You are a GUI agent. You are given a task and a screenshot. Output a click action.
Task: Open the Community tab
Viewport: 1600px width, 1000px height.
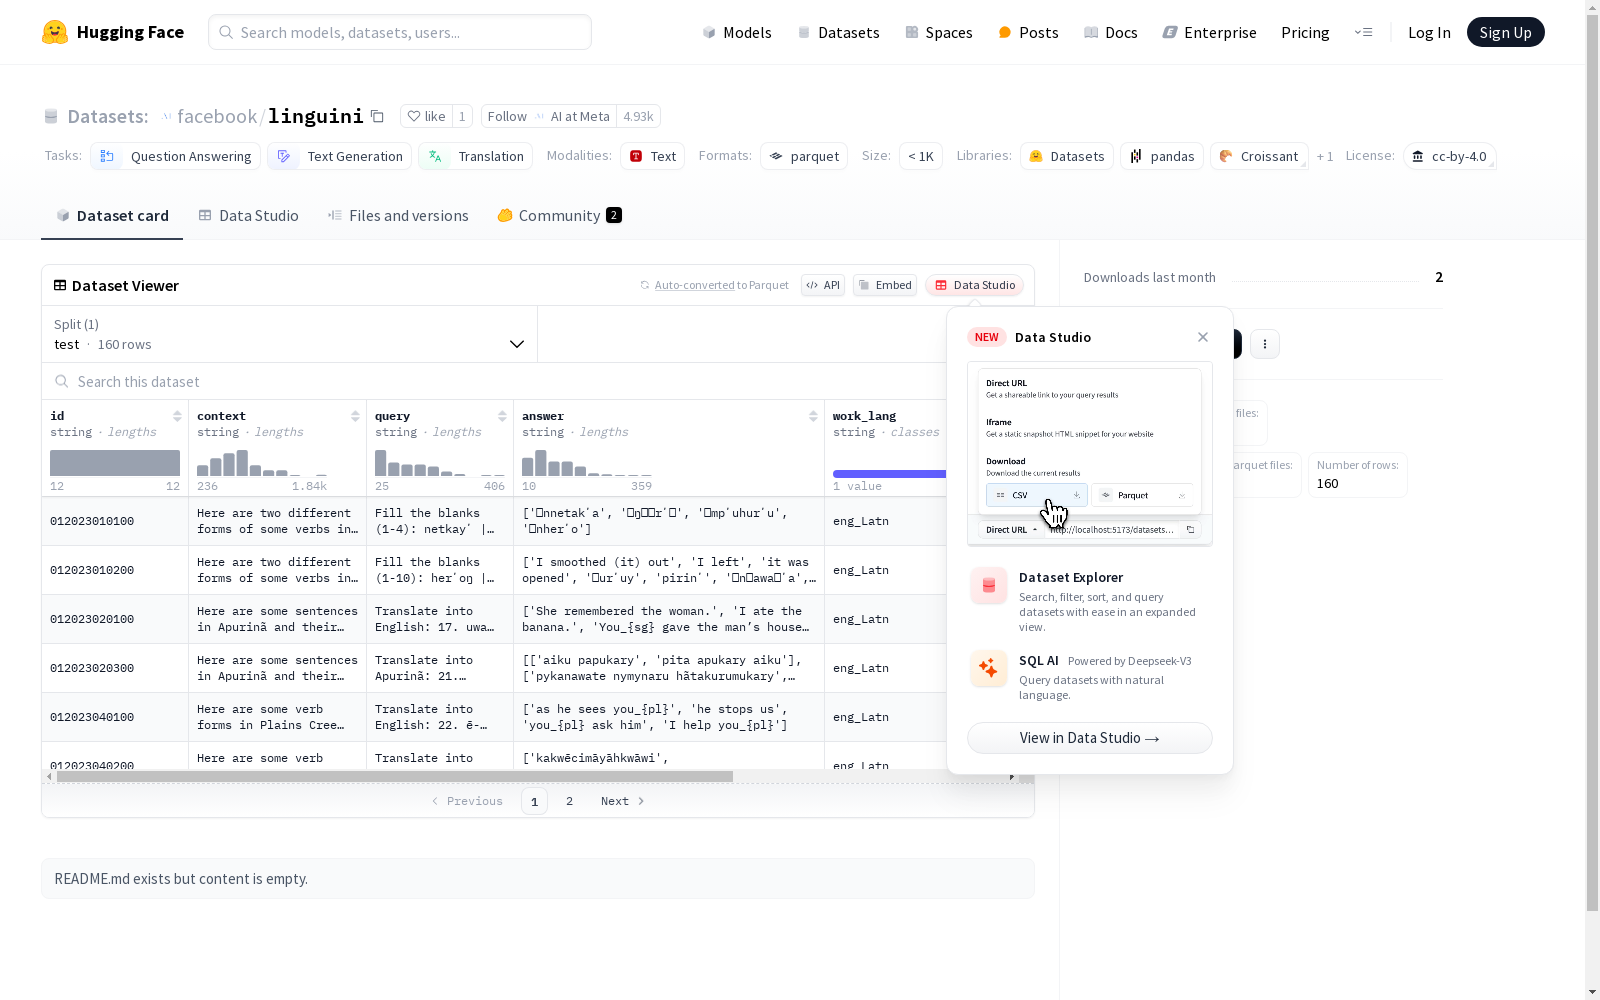click(559, 216)
